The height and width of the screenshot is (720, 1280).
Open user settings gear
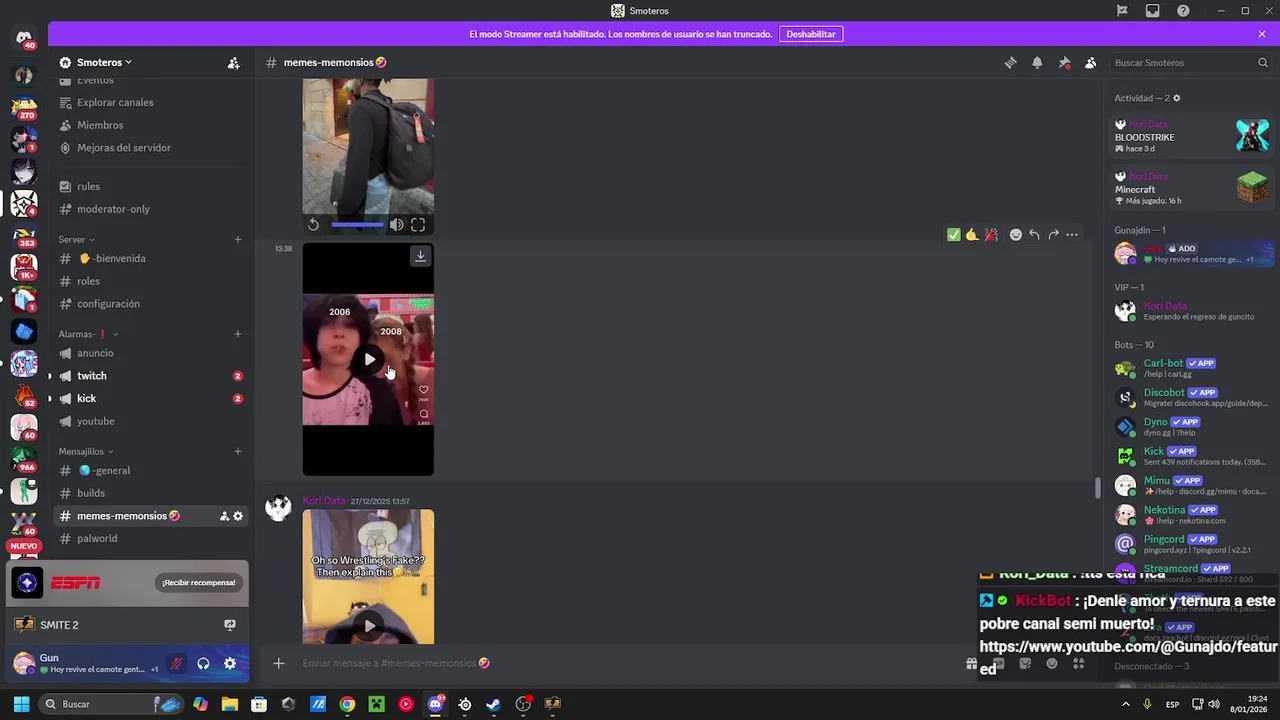click(230, 663)
